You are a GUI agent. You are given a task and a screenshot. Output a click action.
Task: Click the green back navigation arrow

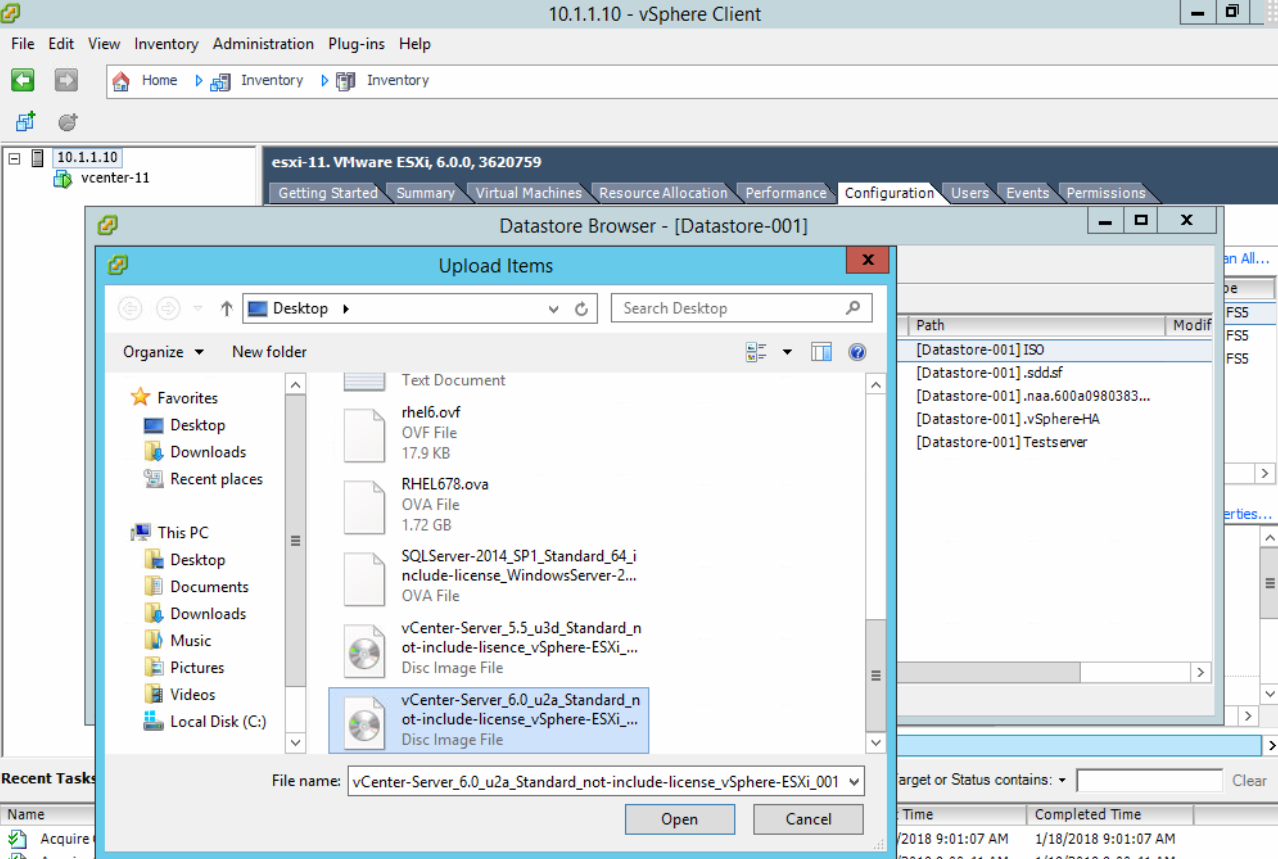[x=23, y=81]
